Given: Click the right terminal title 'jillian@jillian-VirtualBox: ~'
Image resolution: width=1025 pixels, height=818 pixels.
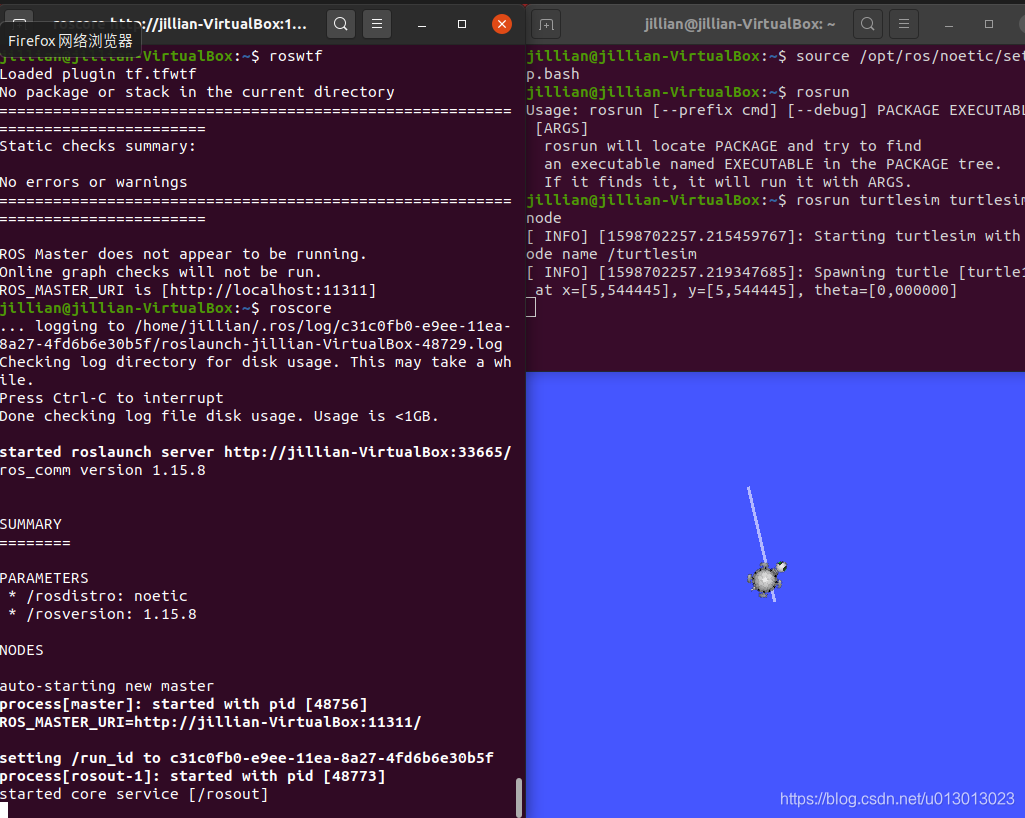Looking at the screenshot, I should coord(739,24).
